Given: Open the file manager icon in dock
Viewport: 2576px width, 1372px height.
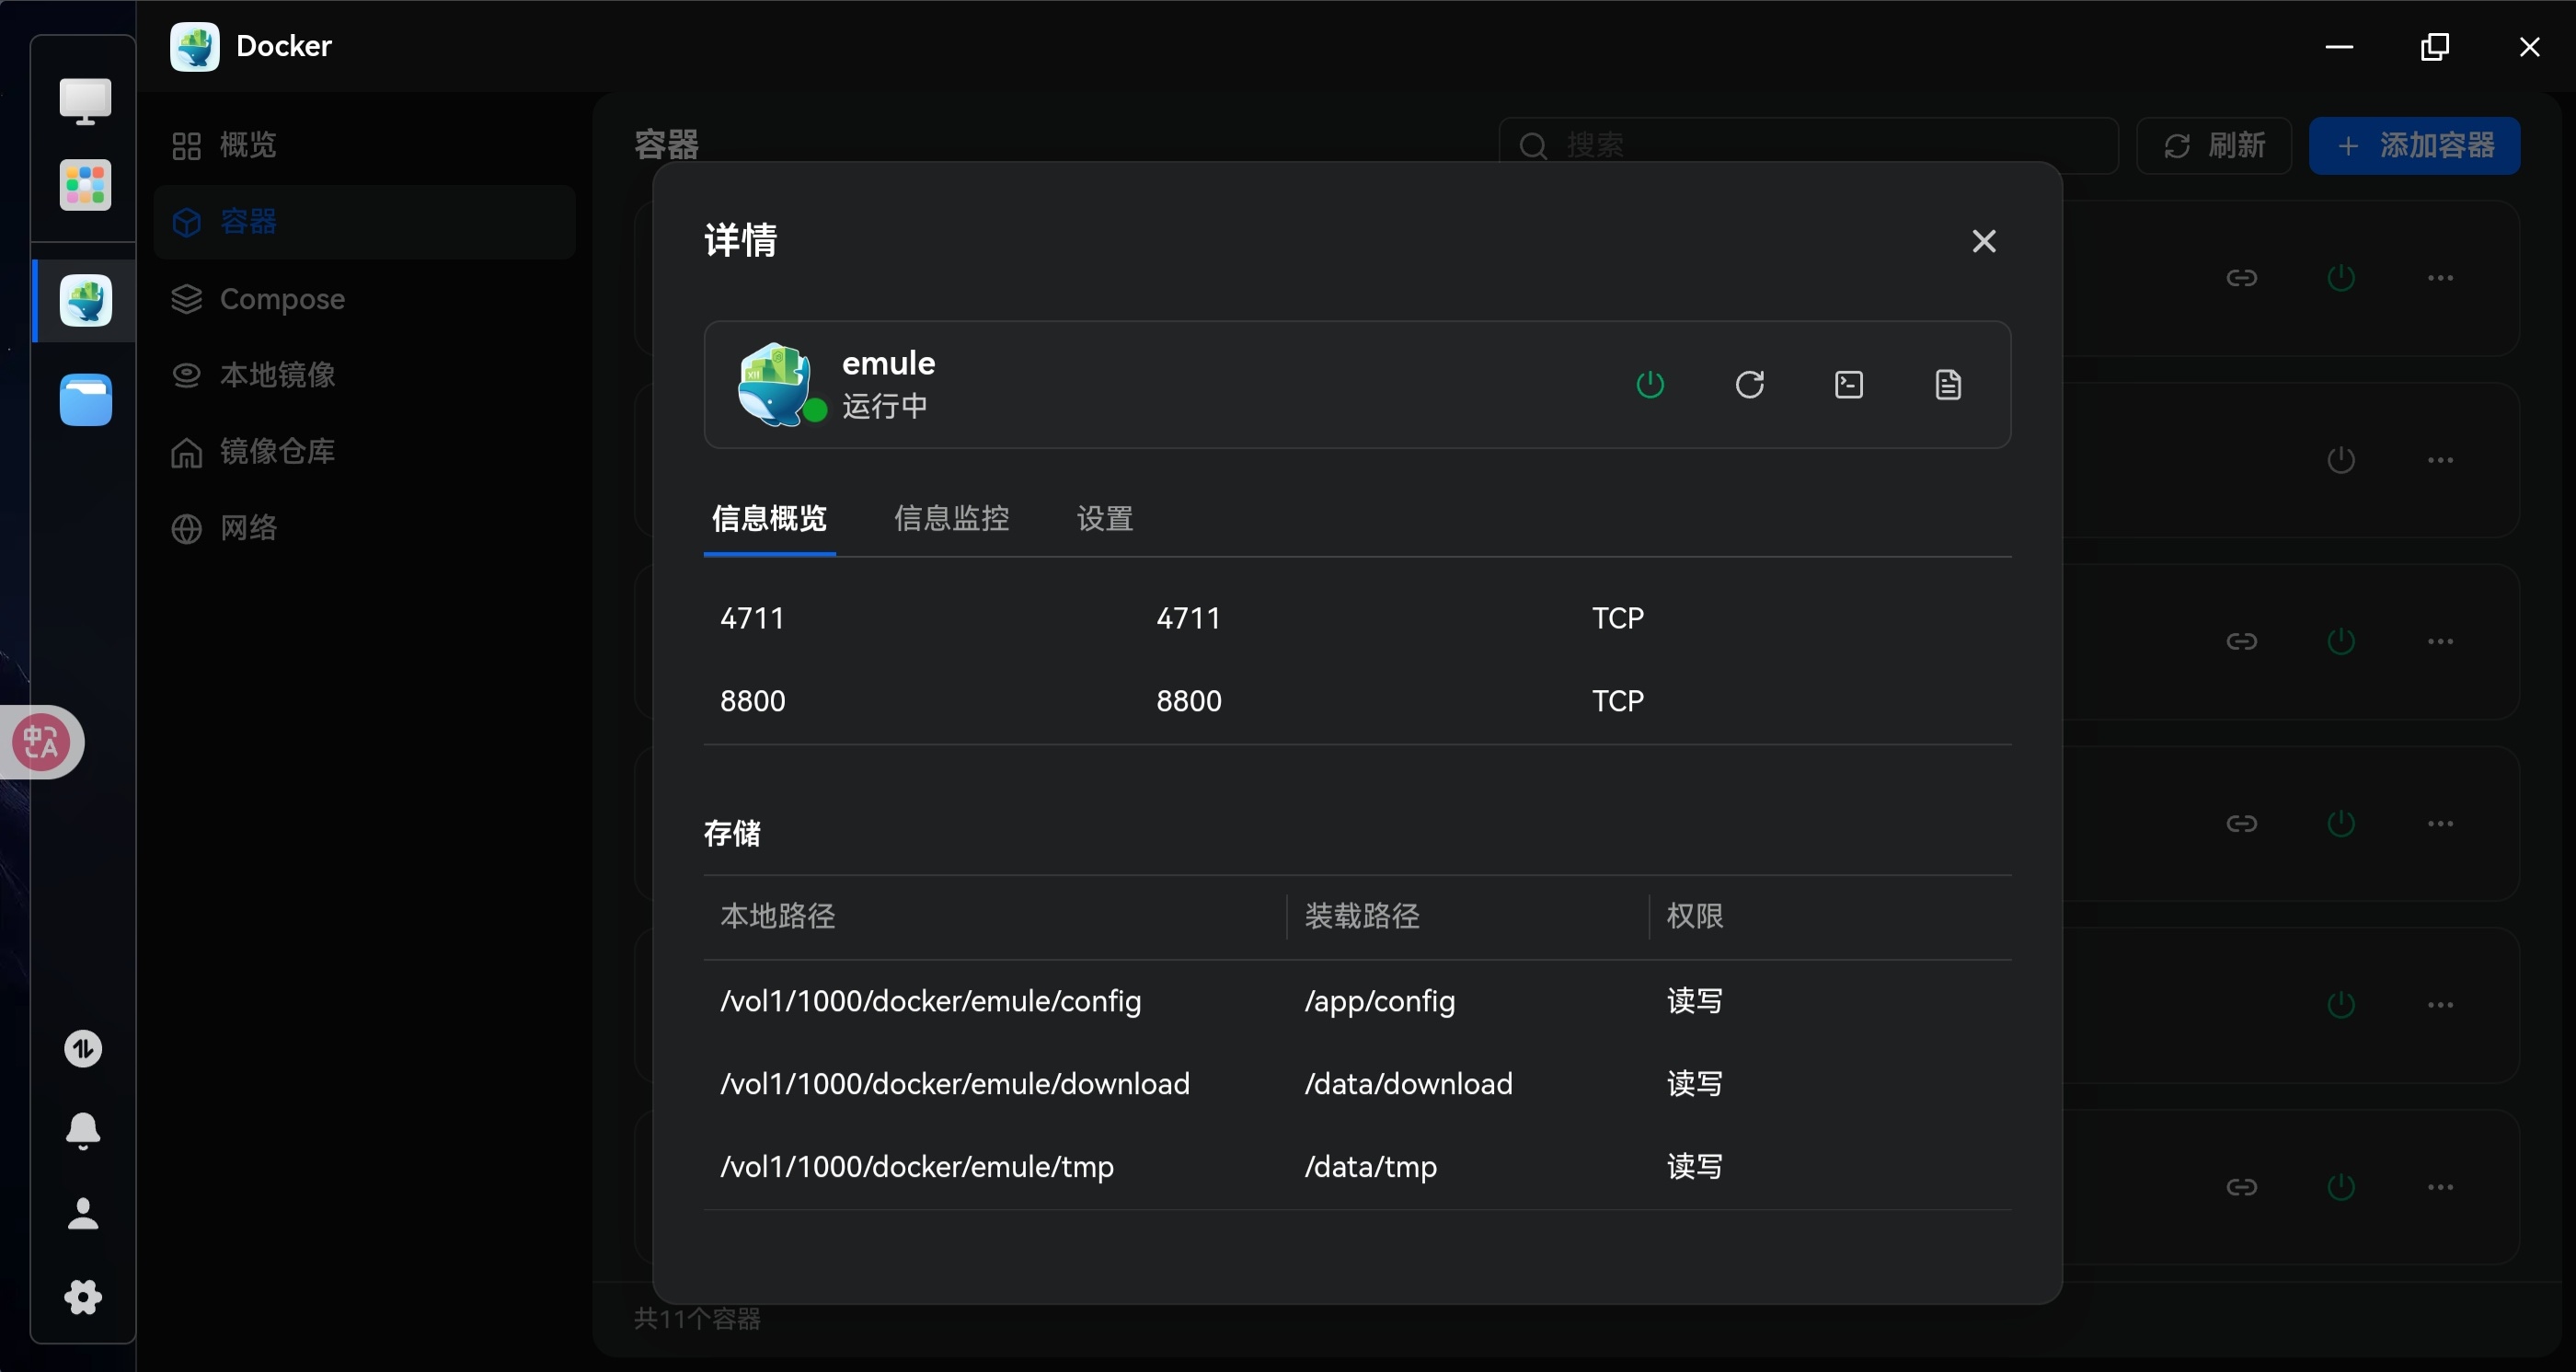Looking at the screenshot, I should 84,400.
